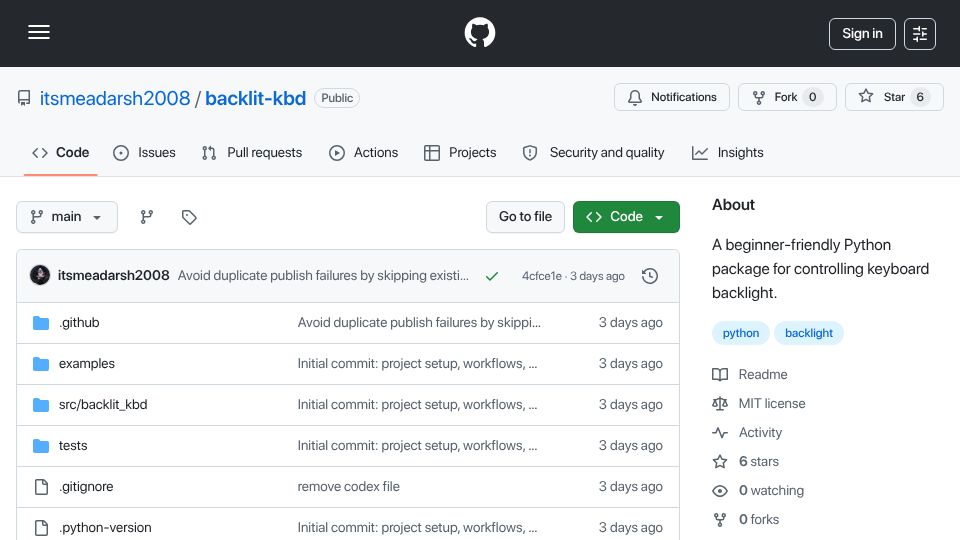Fork the repository
Image resolution: width=960 pixels, height=540 pixels.
click(x=787, y=97)
